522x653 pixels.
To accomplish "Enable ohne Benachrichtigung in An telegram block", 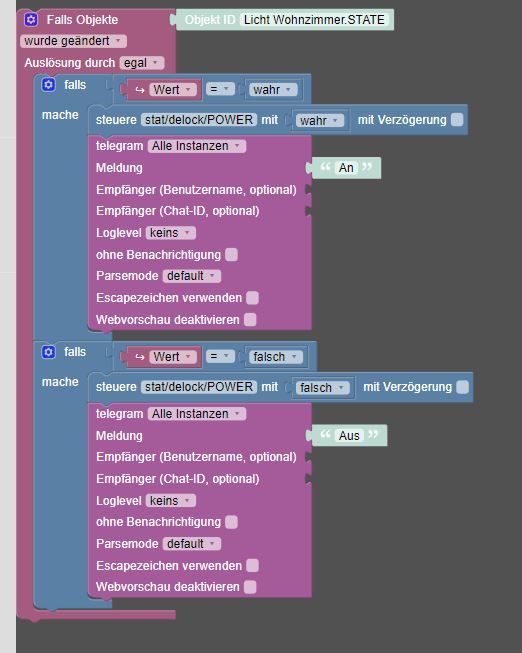I will coord(231,254).
